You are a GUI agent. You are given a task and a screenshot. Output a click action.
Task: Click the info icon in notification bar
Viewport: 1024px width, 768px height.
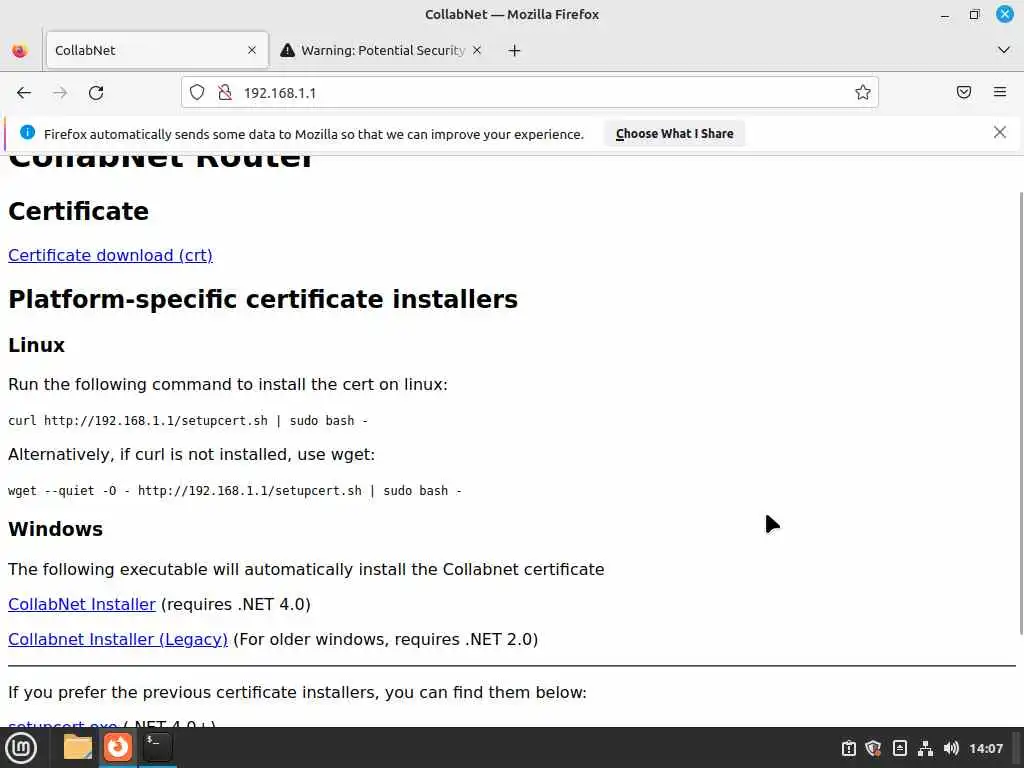[x=27, y=133]
